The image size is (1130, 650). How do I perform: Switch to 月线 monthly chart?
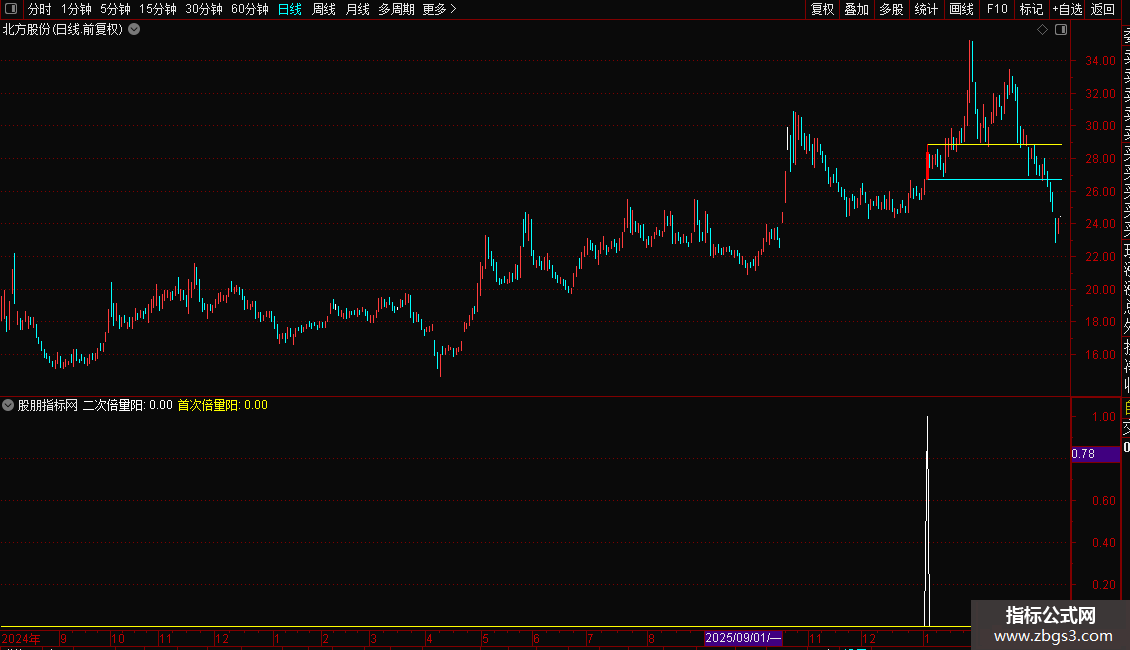[357, 9]
